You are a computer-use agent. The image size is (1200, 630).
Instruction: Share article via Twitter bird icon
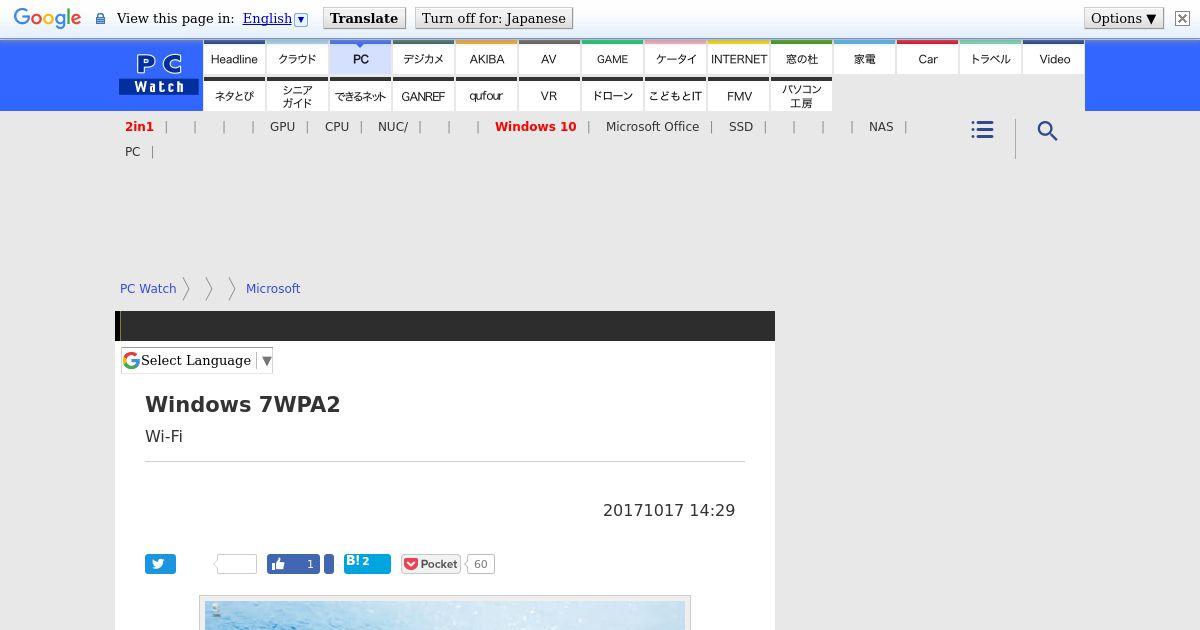(160, 564)
